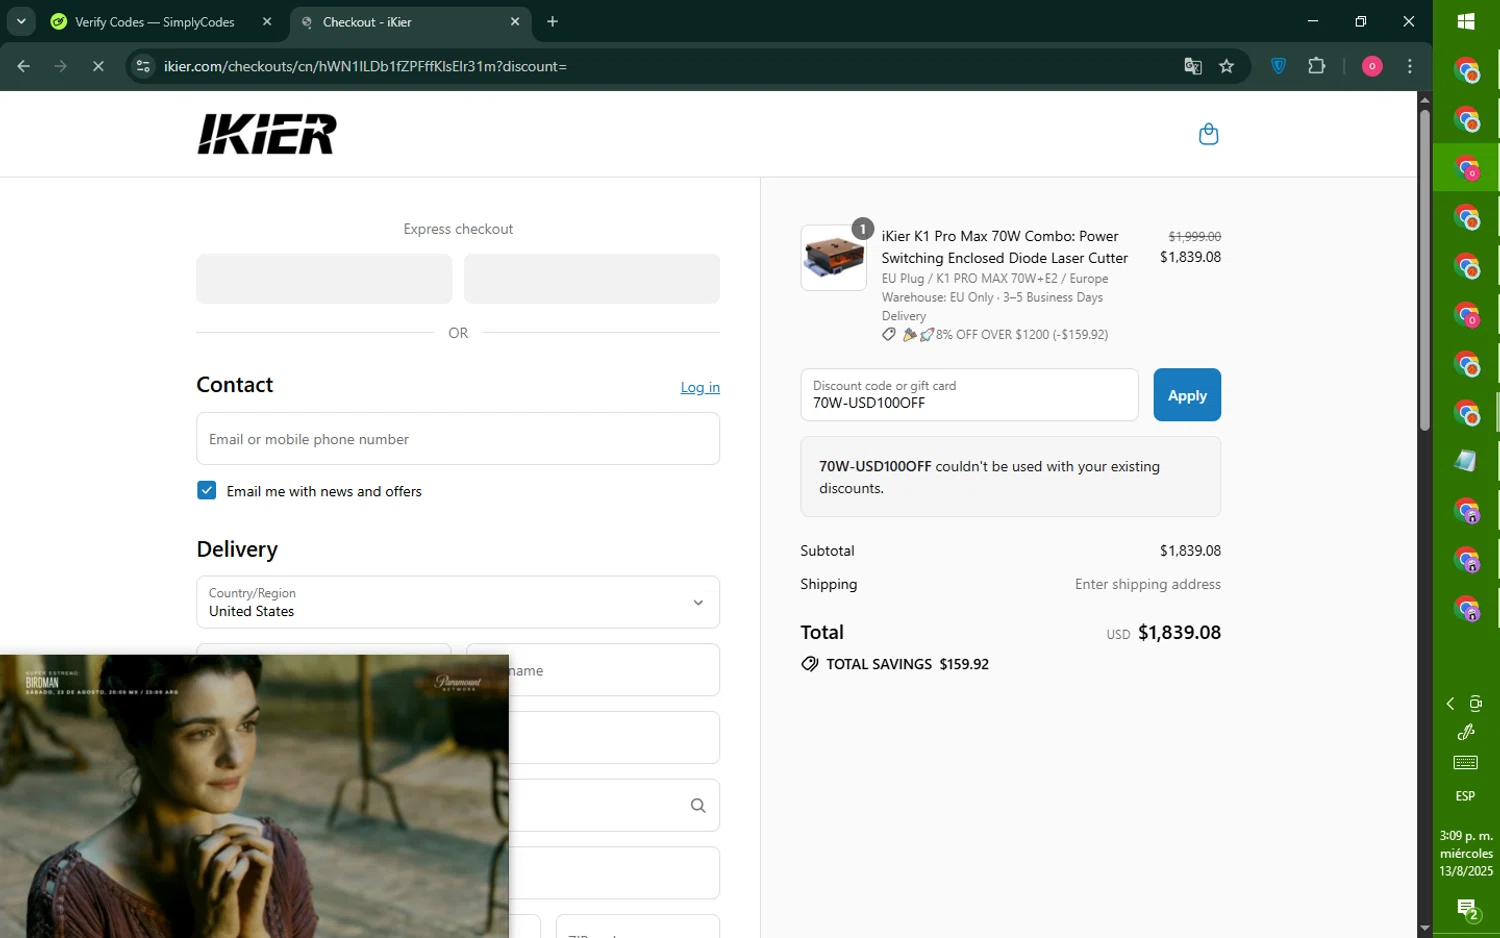Open the Google Translate page icon
The image size is (1500, 938).
pyautogui.click(x=1192, y=66)
